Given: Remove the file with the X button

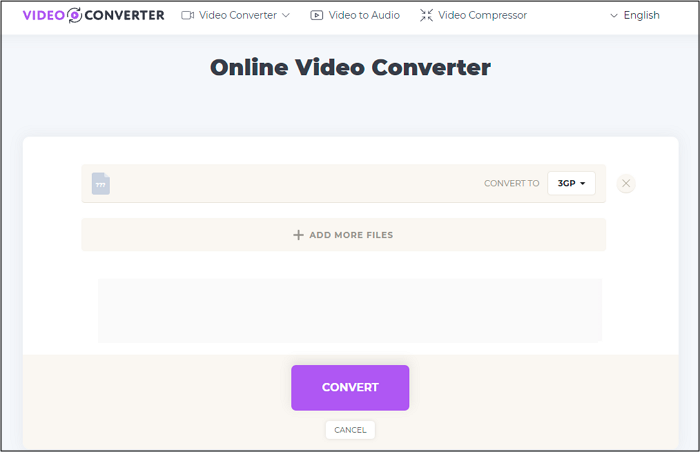Looking at the screenshot, I should click(x=626, y=183).
